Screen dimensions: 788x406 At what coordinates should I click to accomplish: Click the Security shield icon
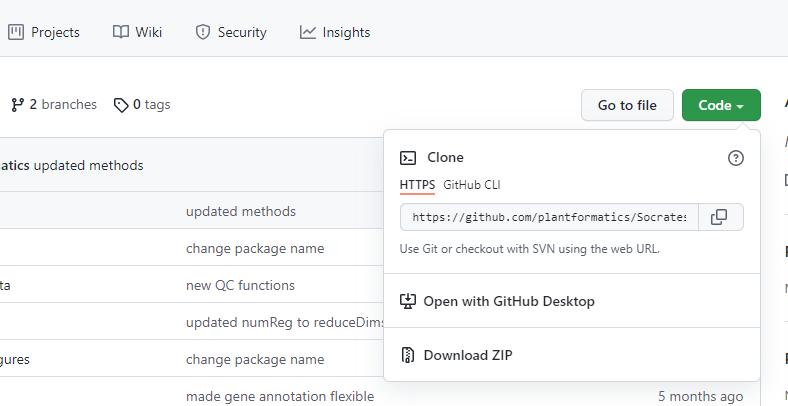coord(203,32)
